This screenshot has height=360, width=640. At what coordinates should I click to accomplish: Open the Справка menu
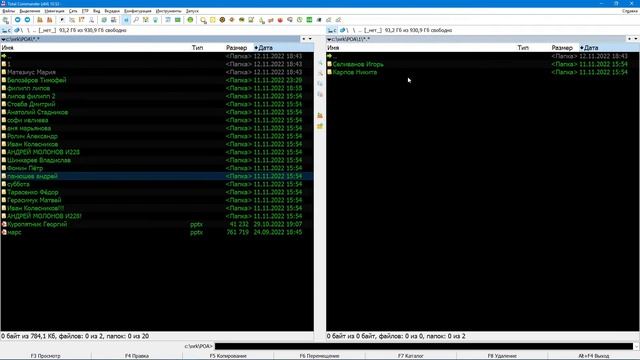(x=630, y=11)
